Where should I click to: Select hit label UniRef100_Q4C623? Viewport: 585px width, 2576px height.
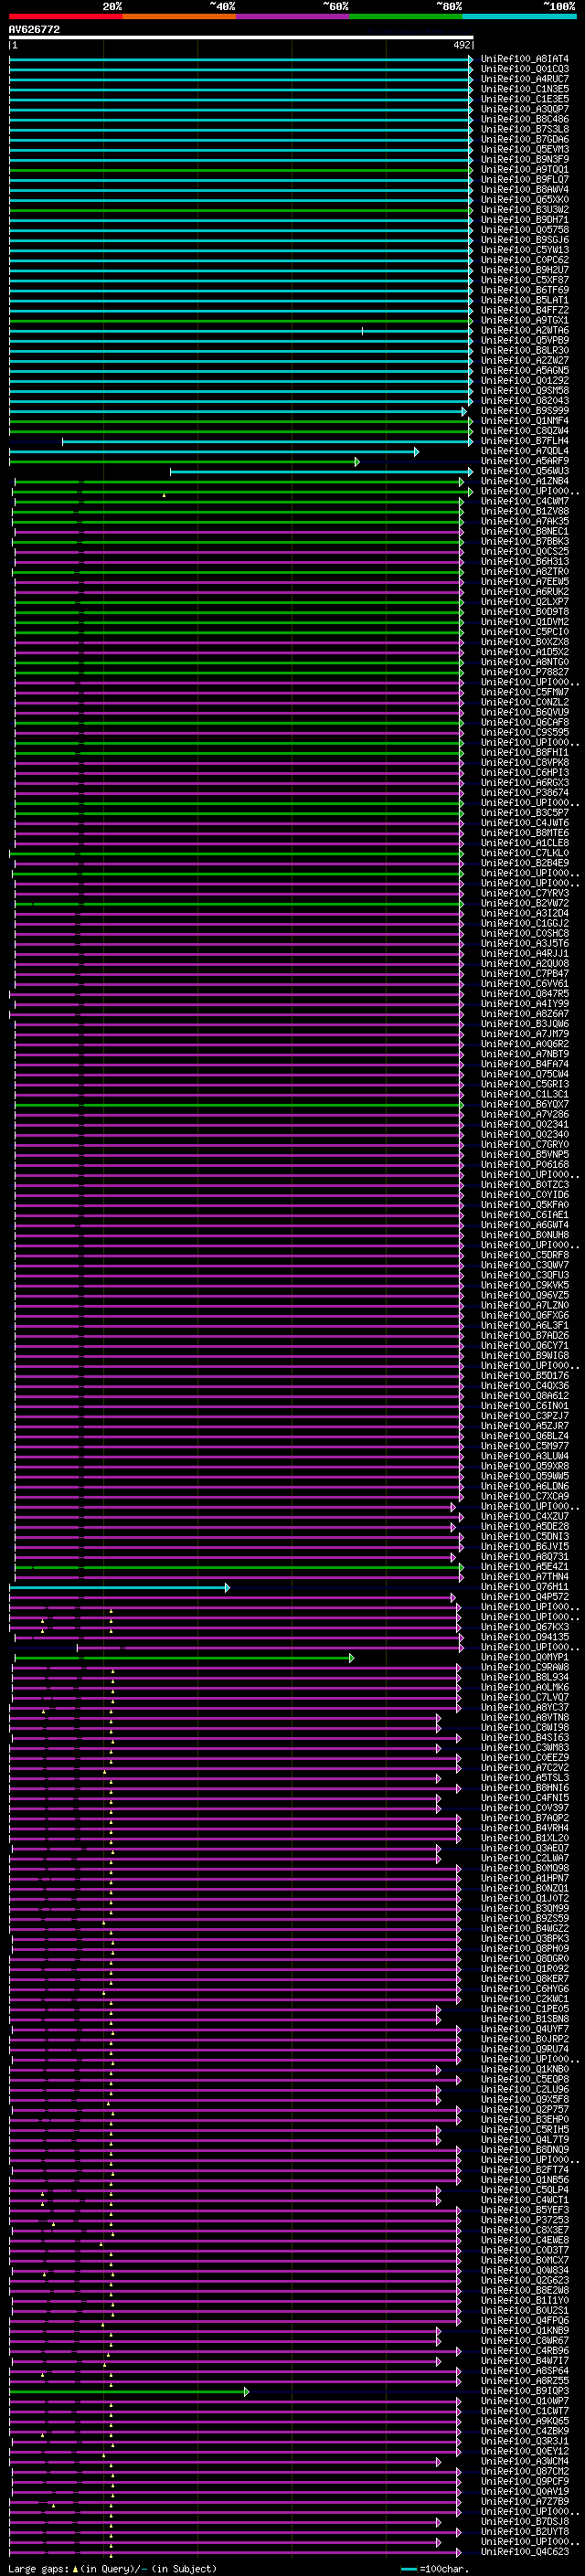524,2552
